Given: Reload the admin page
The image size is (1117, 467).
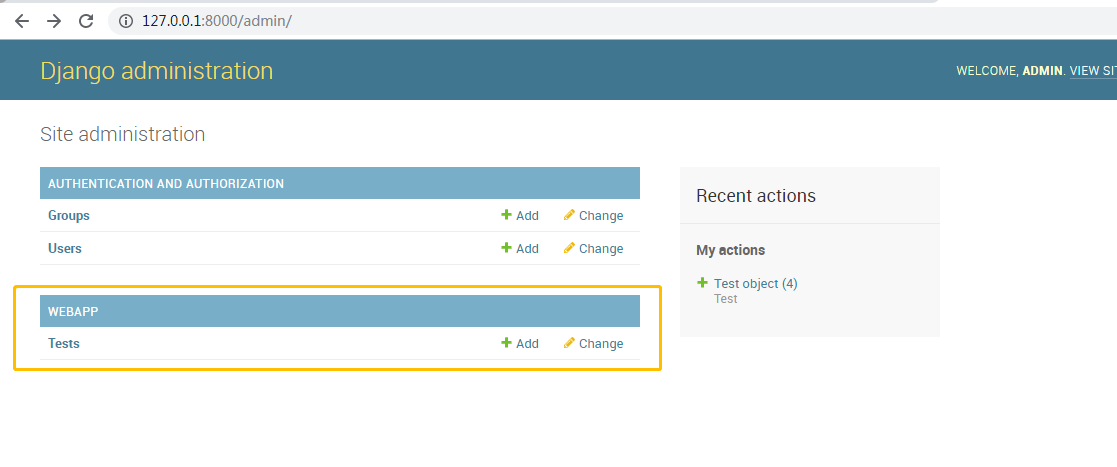Looking at the screenshot, I should (x=86, y=21).
